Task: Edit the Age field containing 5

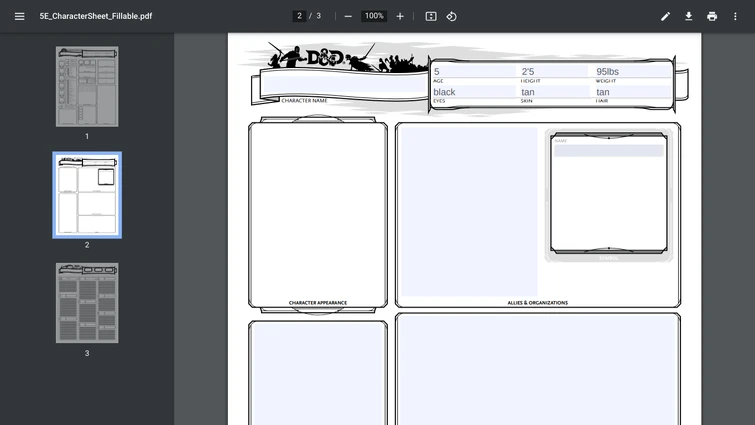Action: 474,71
